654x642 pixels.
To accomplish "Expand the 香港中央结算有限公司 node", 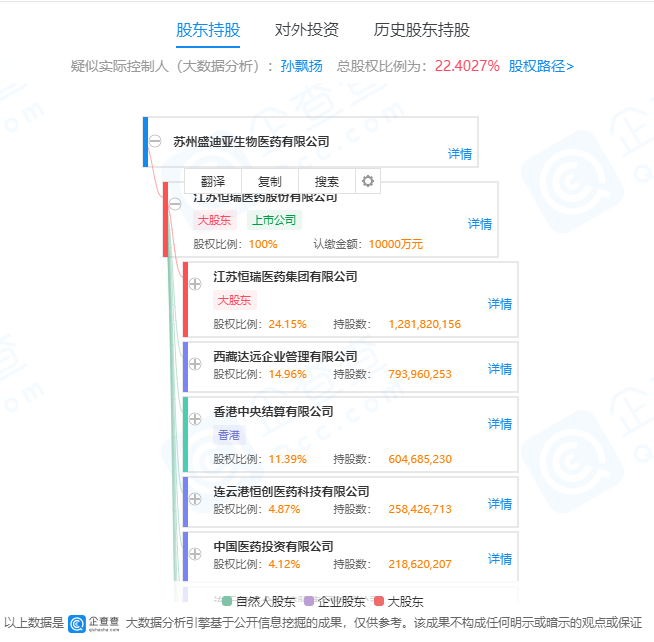I will pyautogui.click(x=195, y=419).
